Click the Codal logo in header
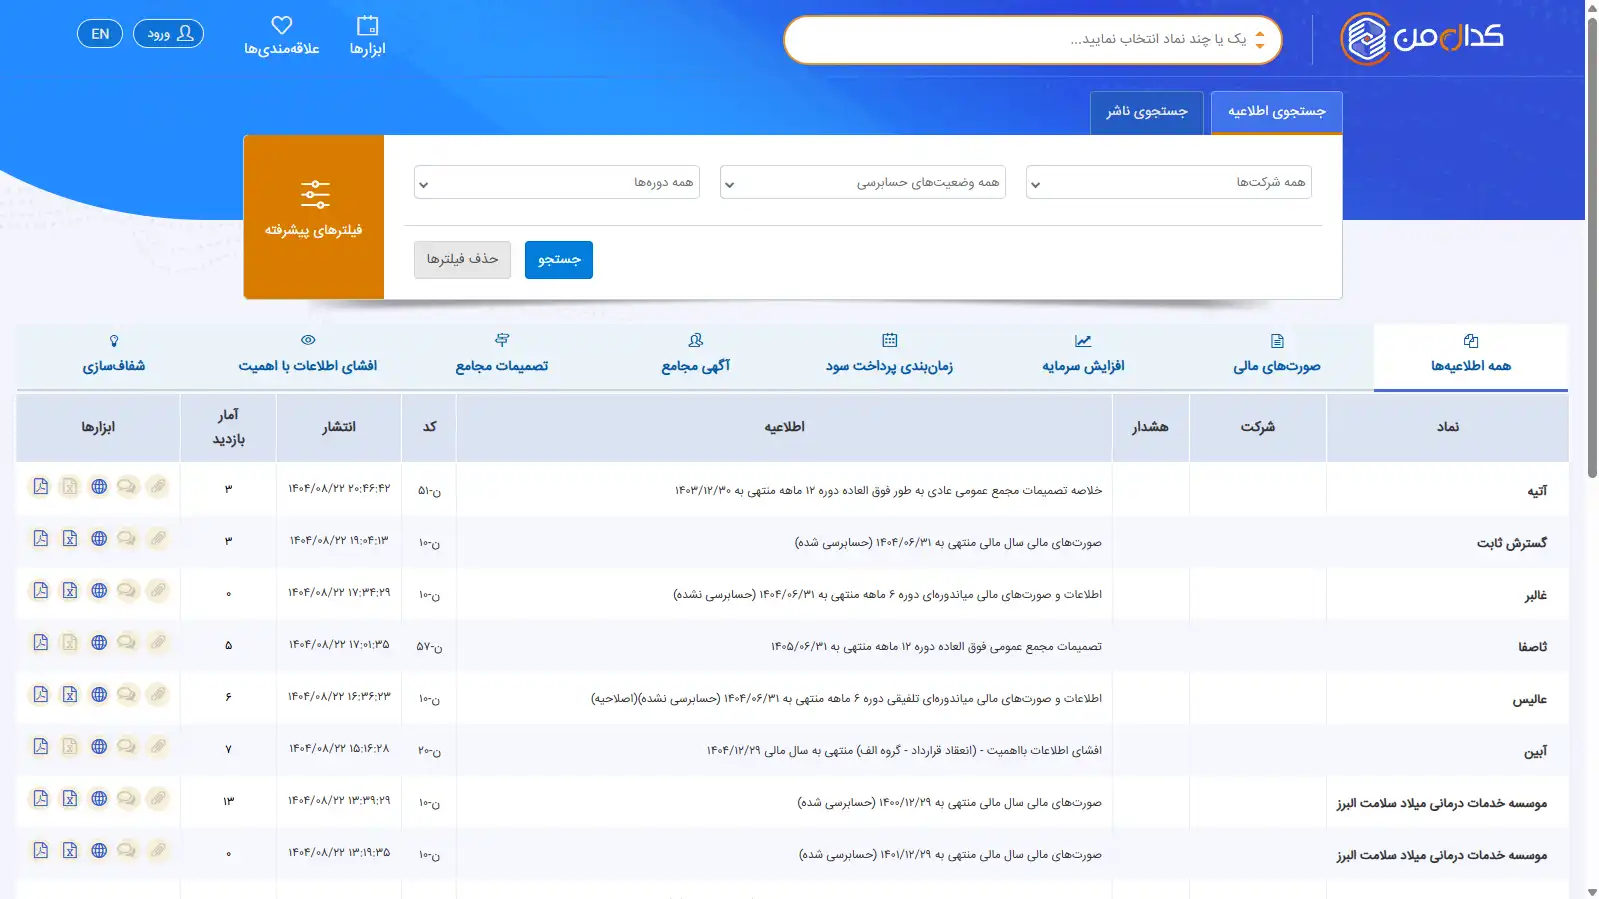The image size is (1599, 899). (1422, 39)
